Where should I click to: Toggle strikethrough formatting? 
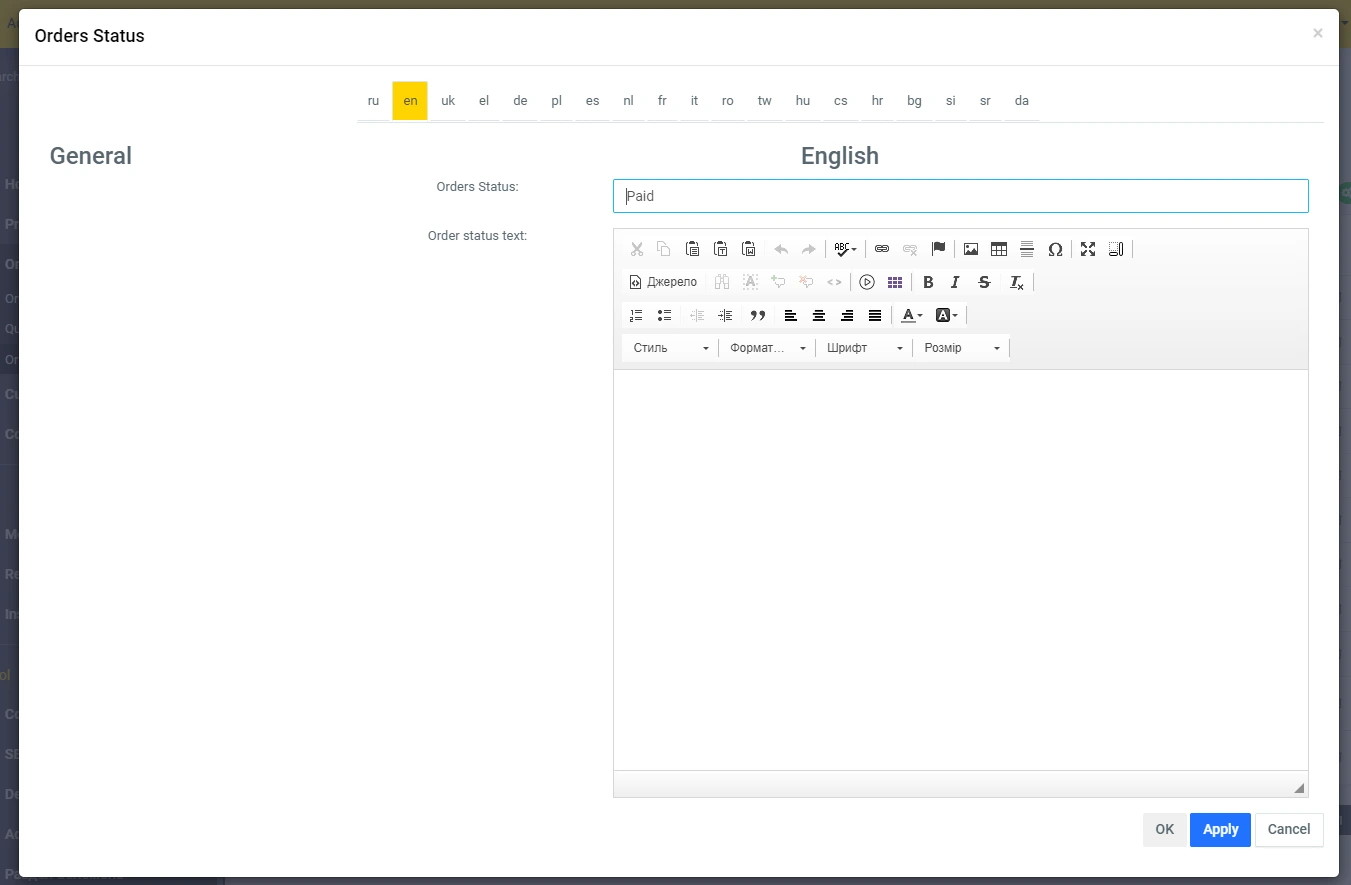[x=984, y=282]
